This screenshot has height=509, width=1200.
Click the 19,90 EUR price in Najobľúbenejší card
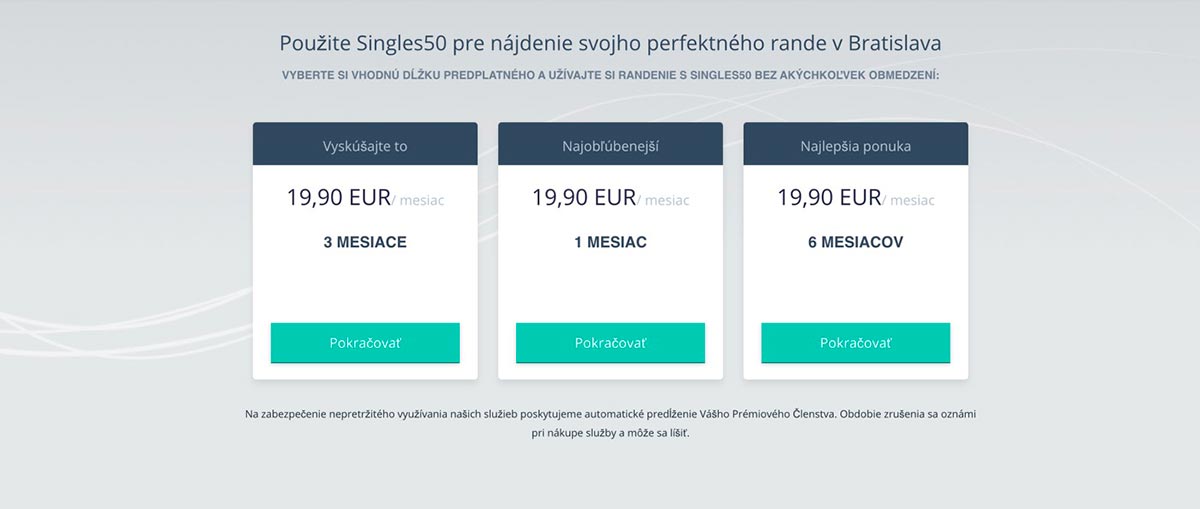(584, 198)
